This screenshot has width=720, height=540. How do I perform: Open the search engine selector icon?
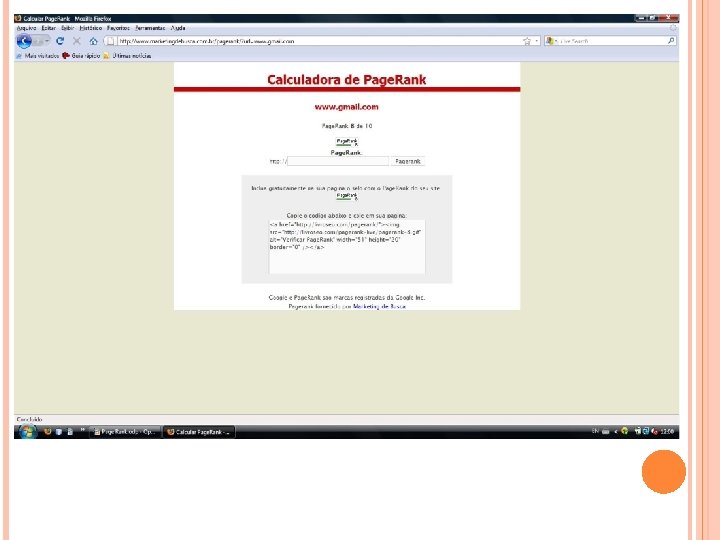click(549, 41)
